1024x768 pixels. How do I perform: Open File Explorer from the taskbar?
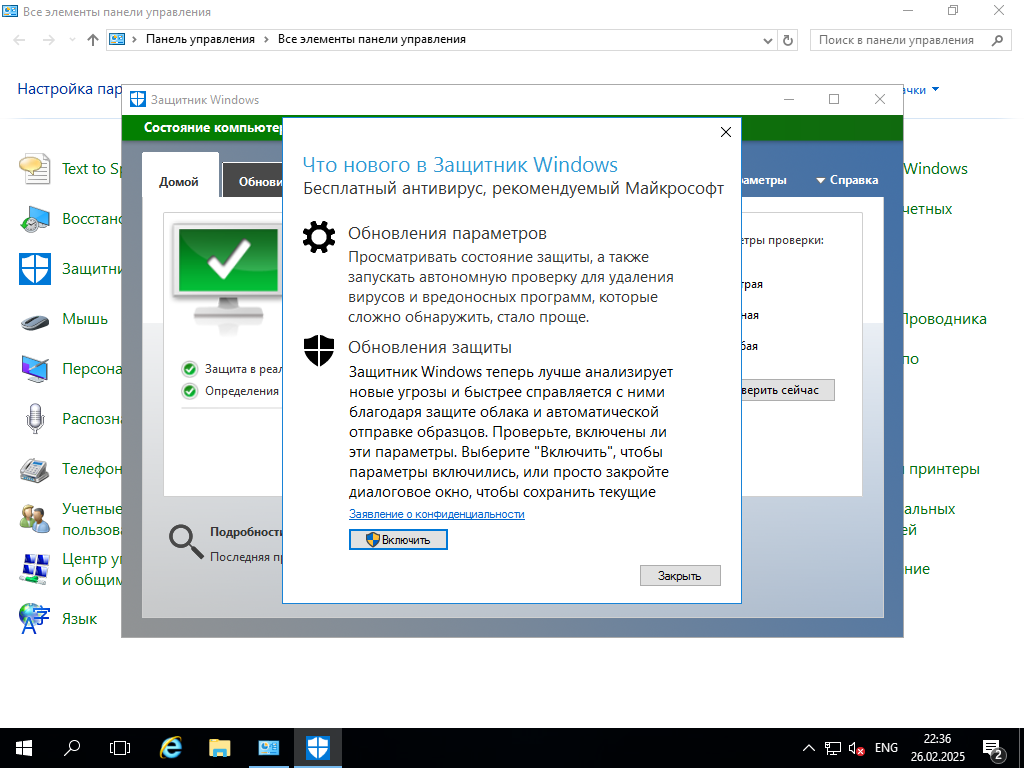[x=219, y=748]
